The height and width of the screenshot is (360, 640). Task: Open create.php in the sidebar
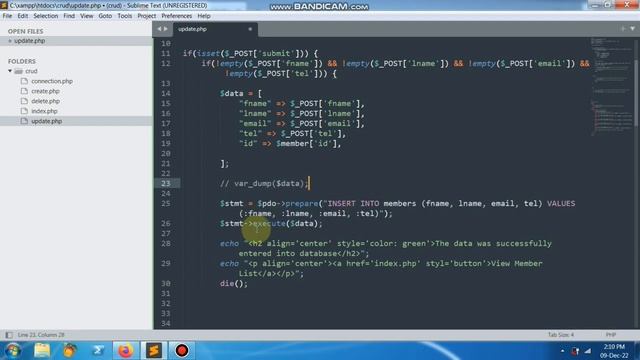pyautogui.click(x=45, y=91)
